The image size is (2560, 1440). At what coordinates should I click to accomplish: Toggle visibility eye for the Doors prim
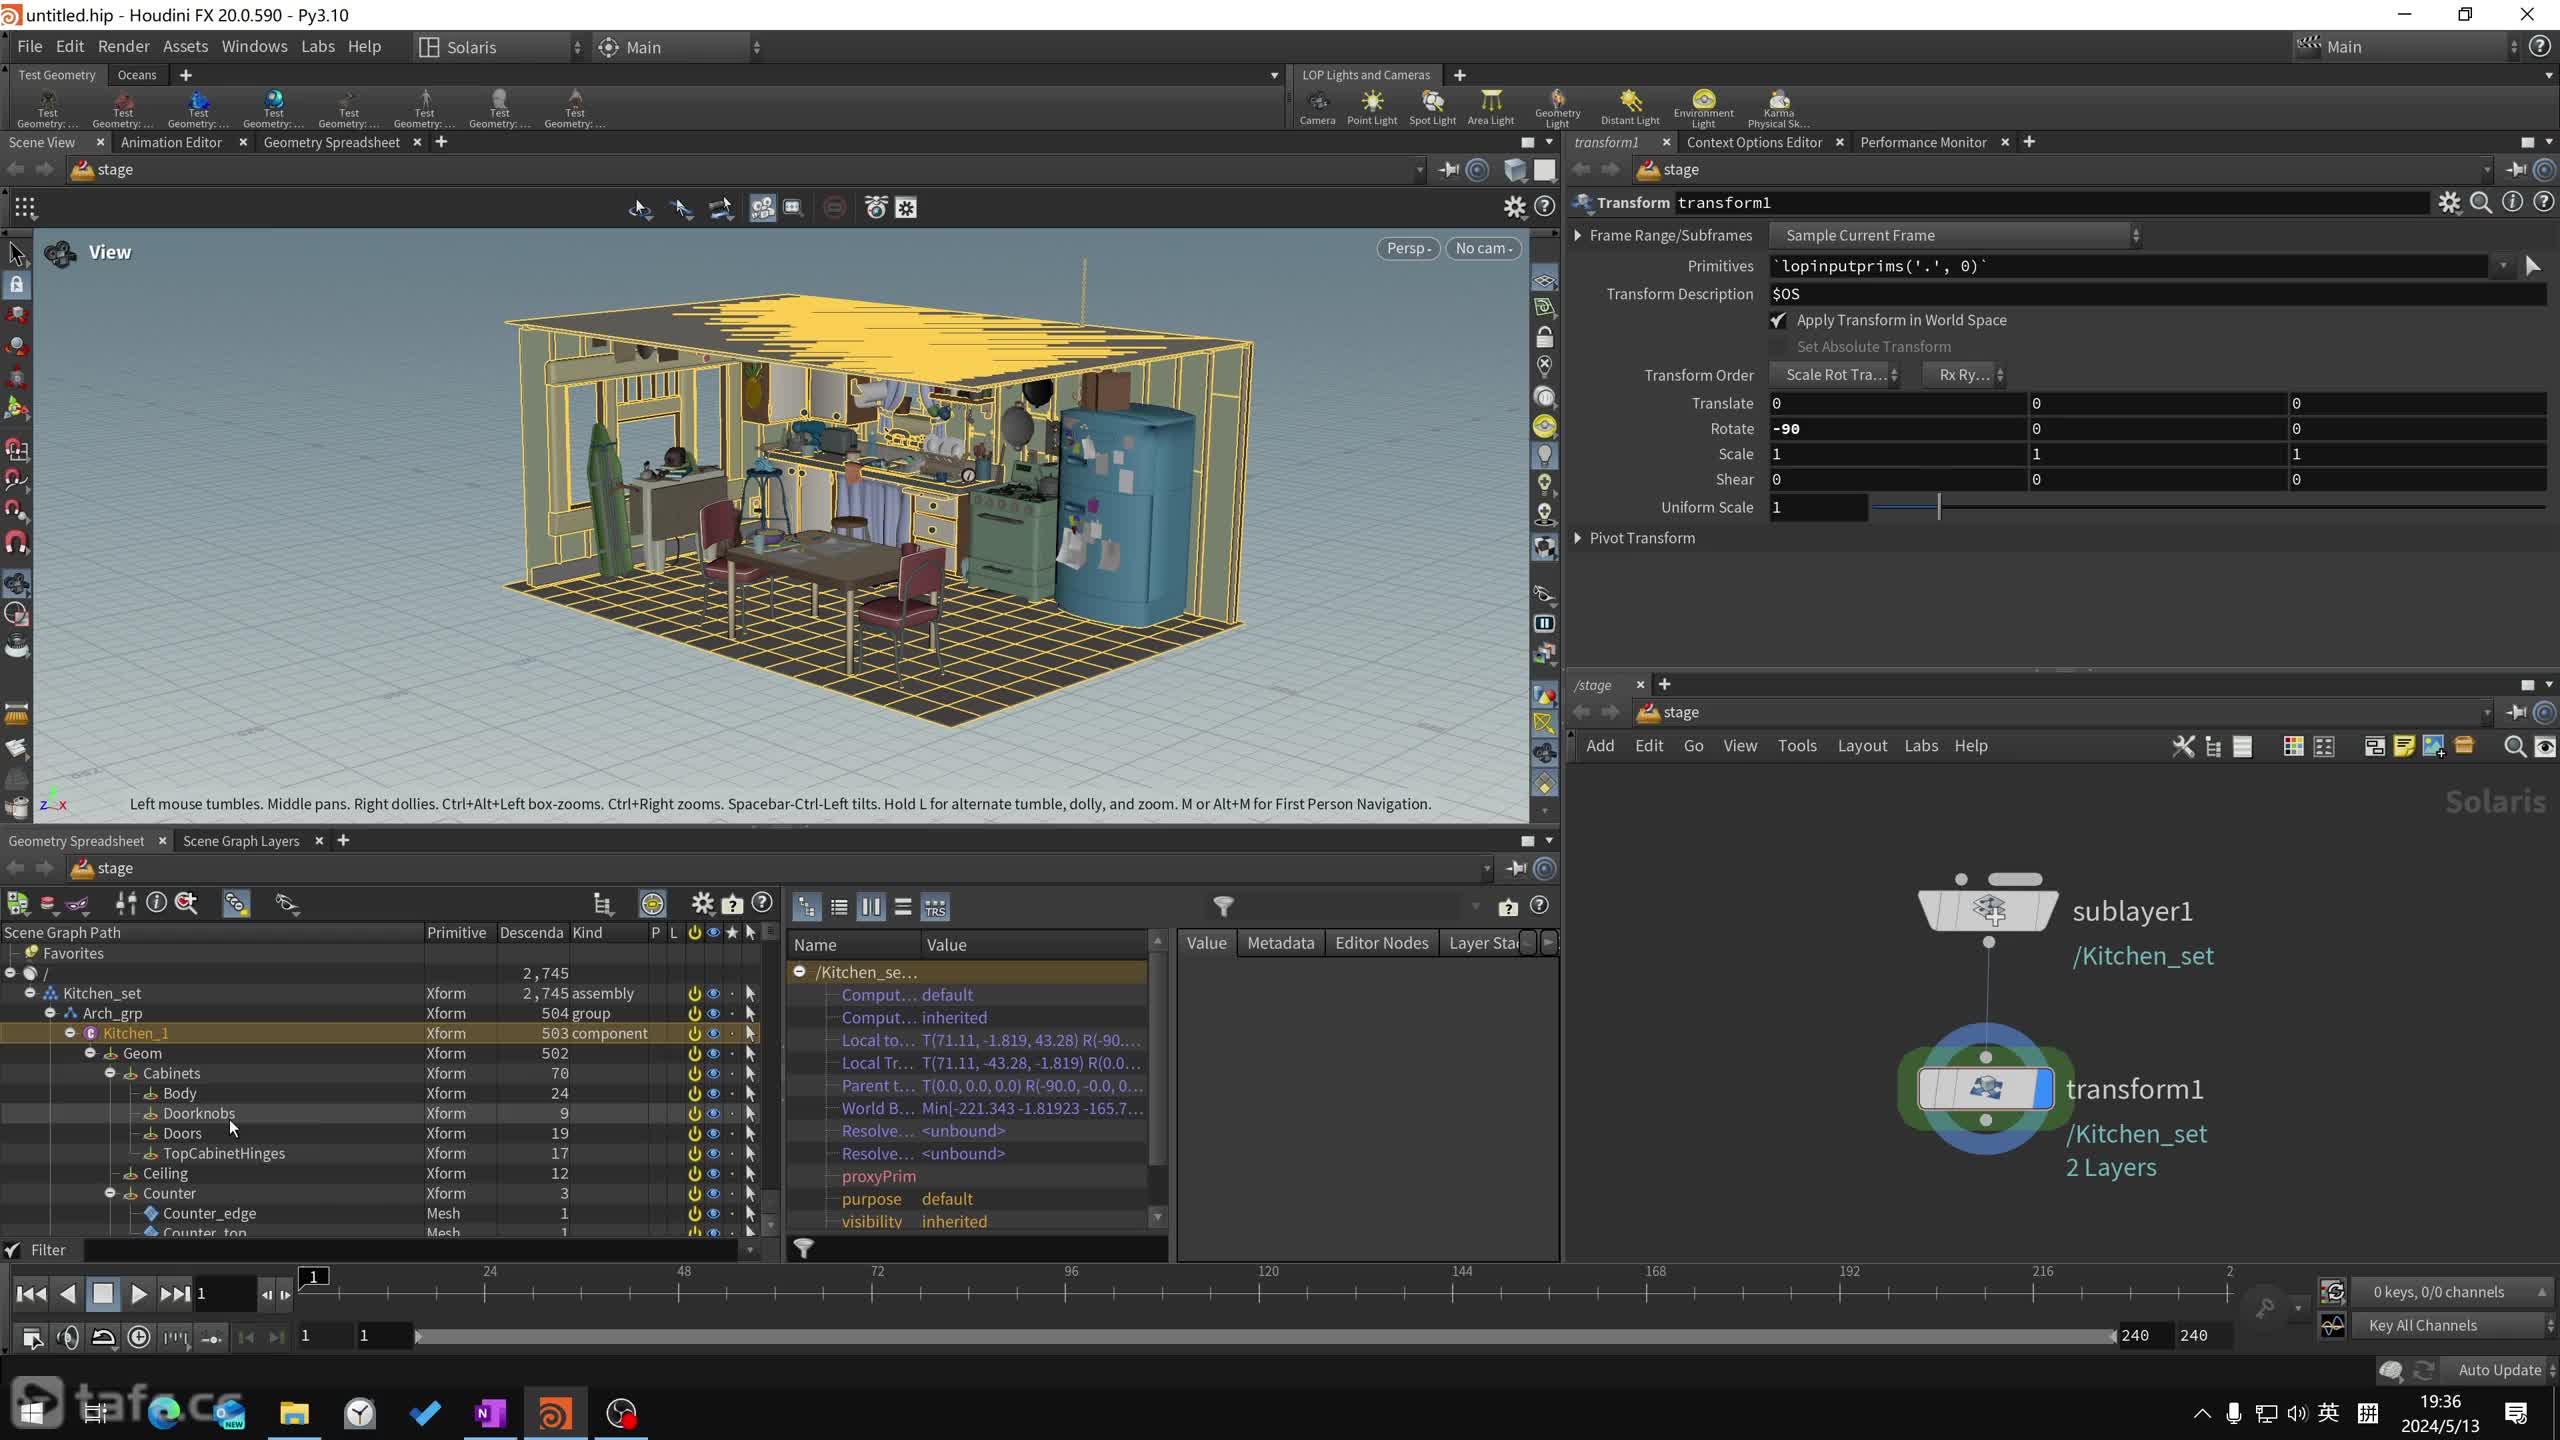713,1133
